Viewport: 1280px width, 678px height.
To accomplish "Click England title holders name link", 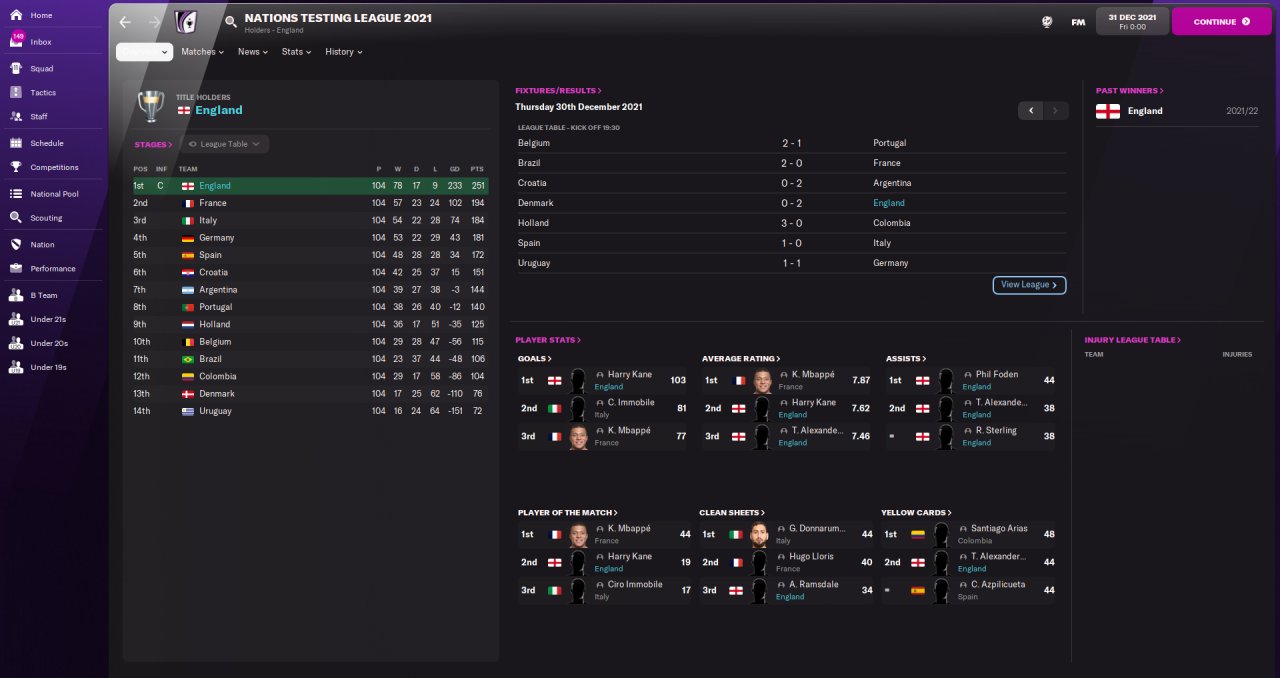I will pyautogui.click(x=219, y=110).
